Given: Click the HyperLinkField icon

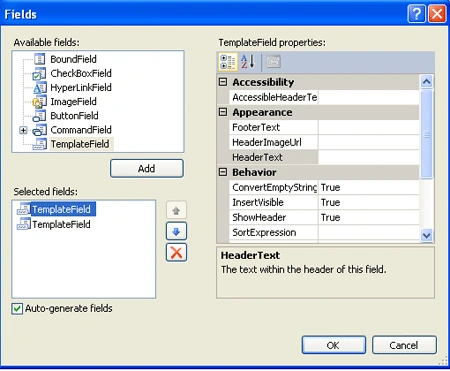Looking at the screenshot, I should 40,88.
